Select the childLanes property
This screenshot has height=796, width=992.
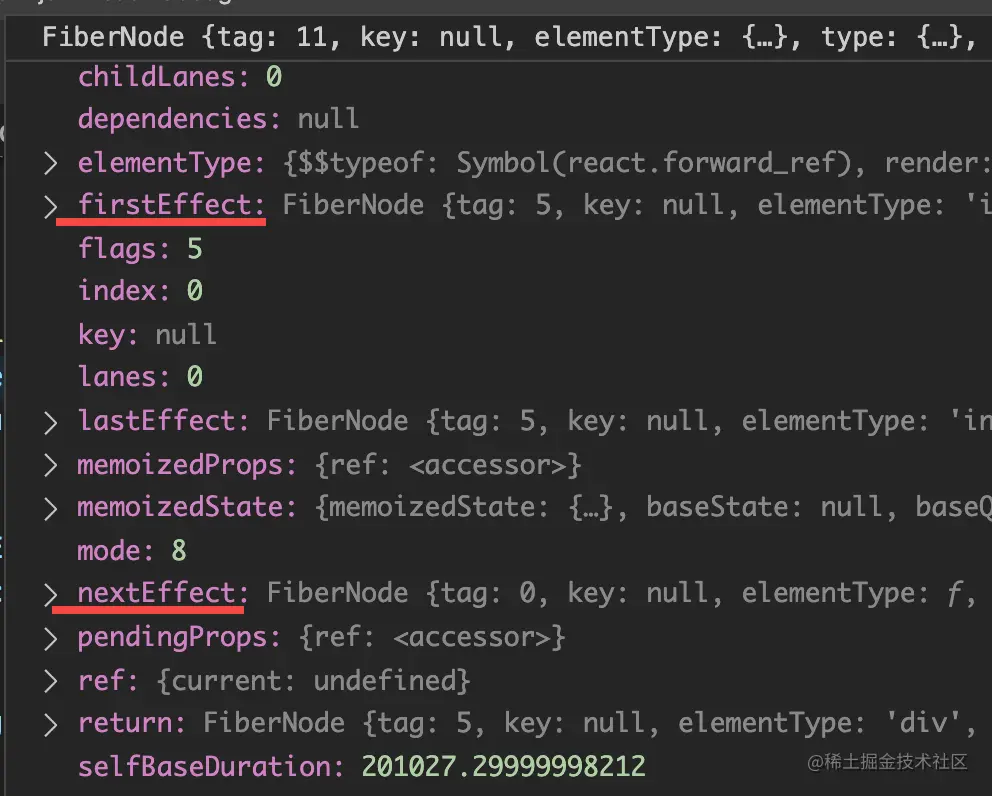180,77
